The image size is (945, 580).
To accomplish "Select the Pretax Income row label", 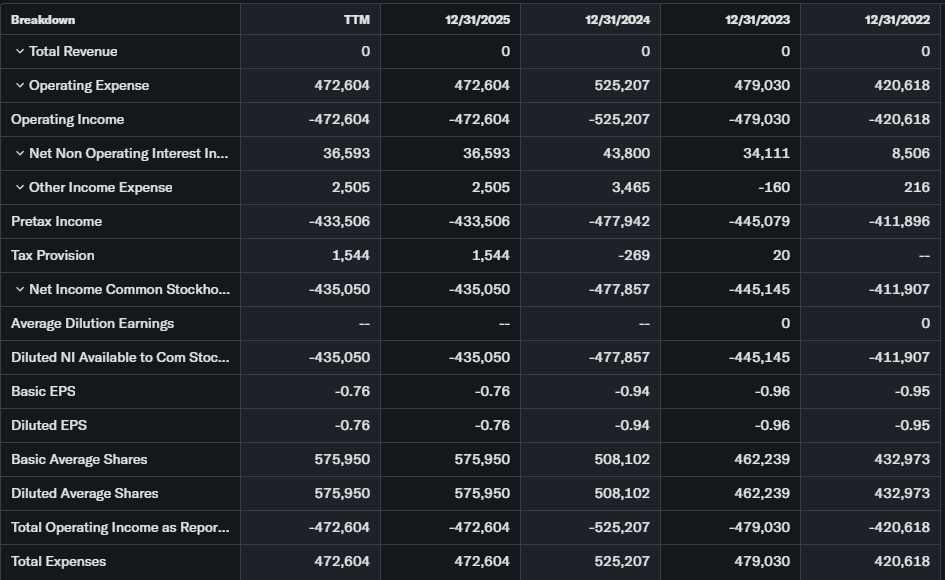I will click(57, 222).
